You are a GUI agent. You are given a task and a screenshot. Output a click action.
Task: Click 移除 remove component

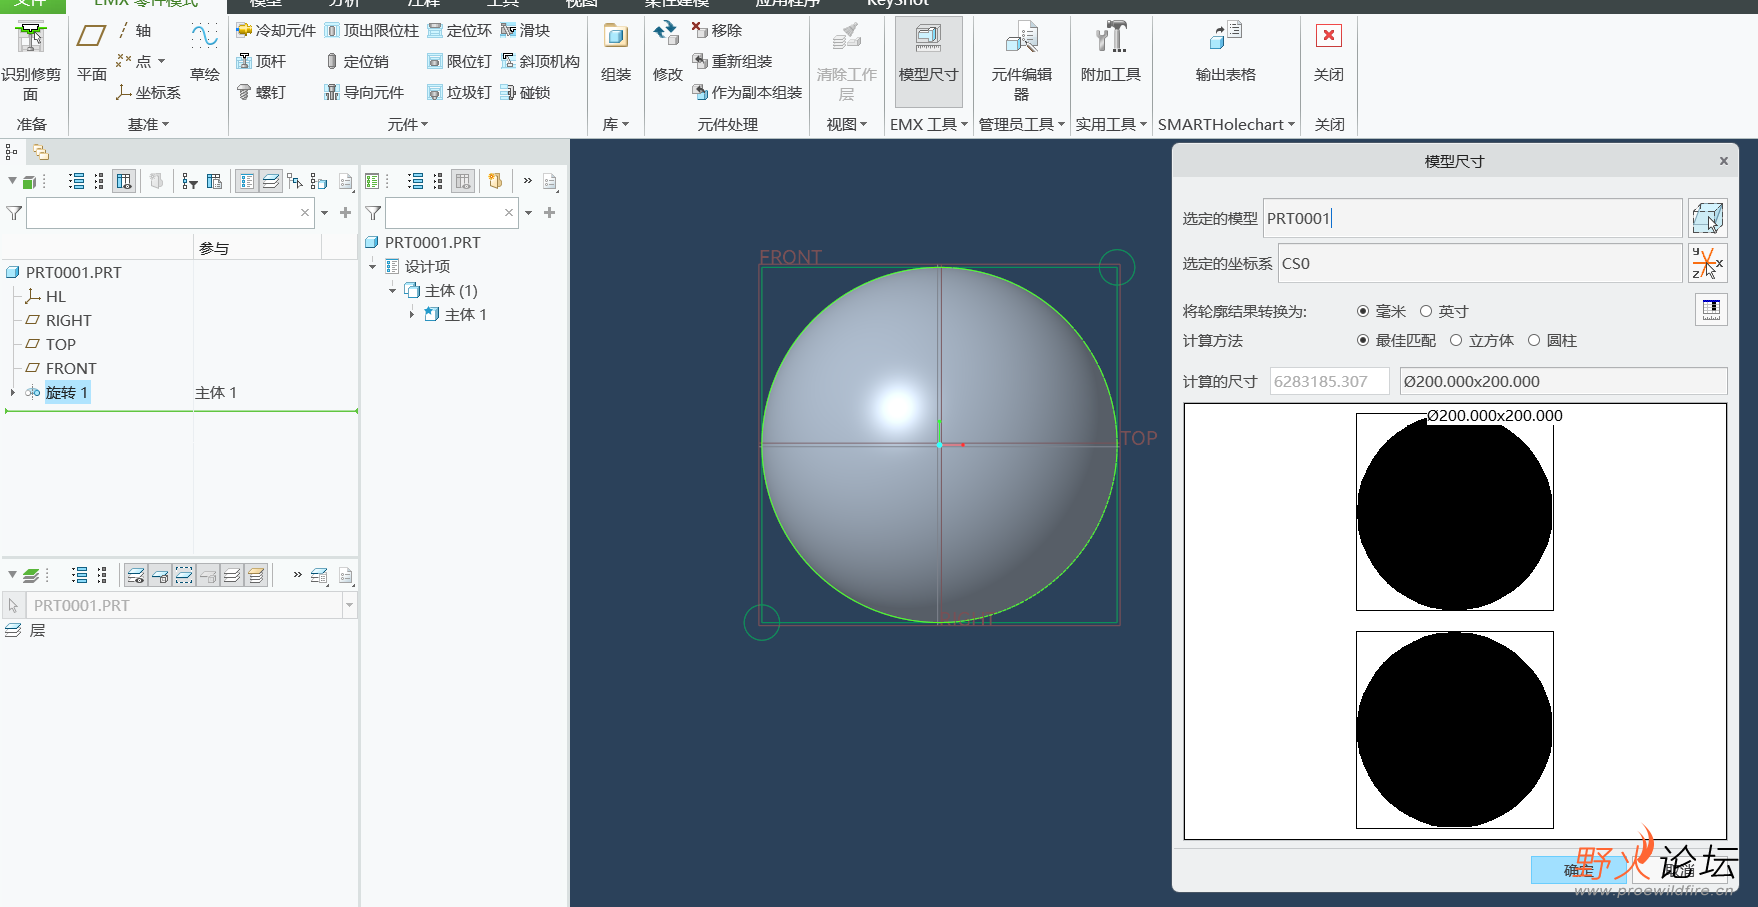[x=717, y=30]
